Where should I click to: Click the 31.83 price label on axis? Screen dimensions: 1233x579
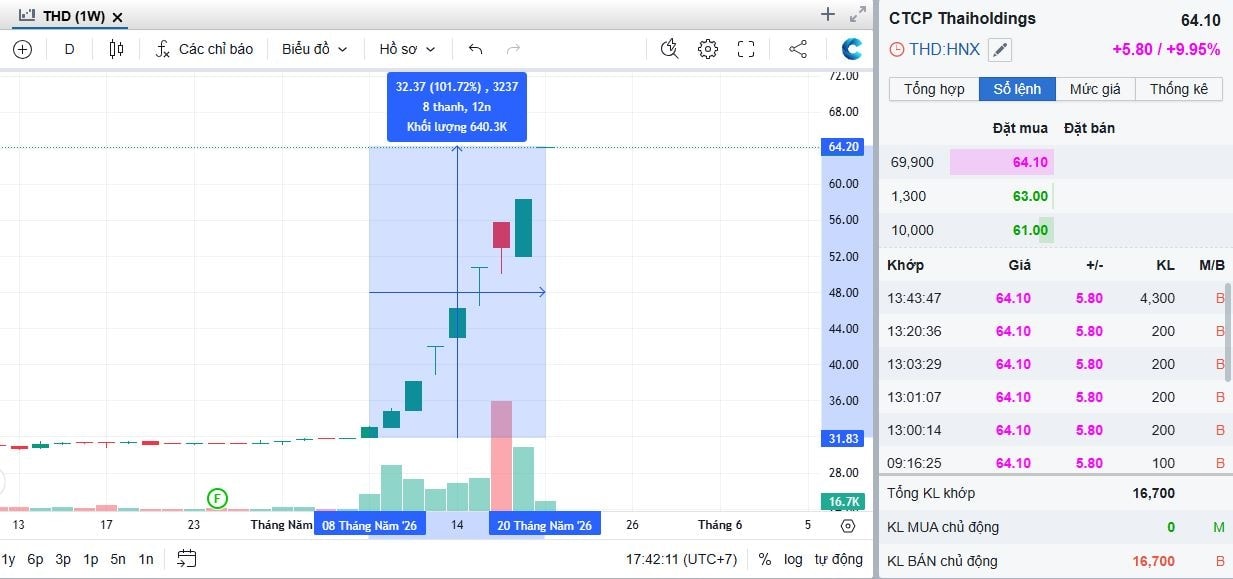point(843,438)
